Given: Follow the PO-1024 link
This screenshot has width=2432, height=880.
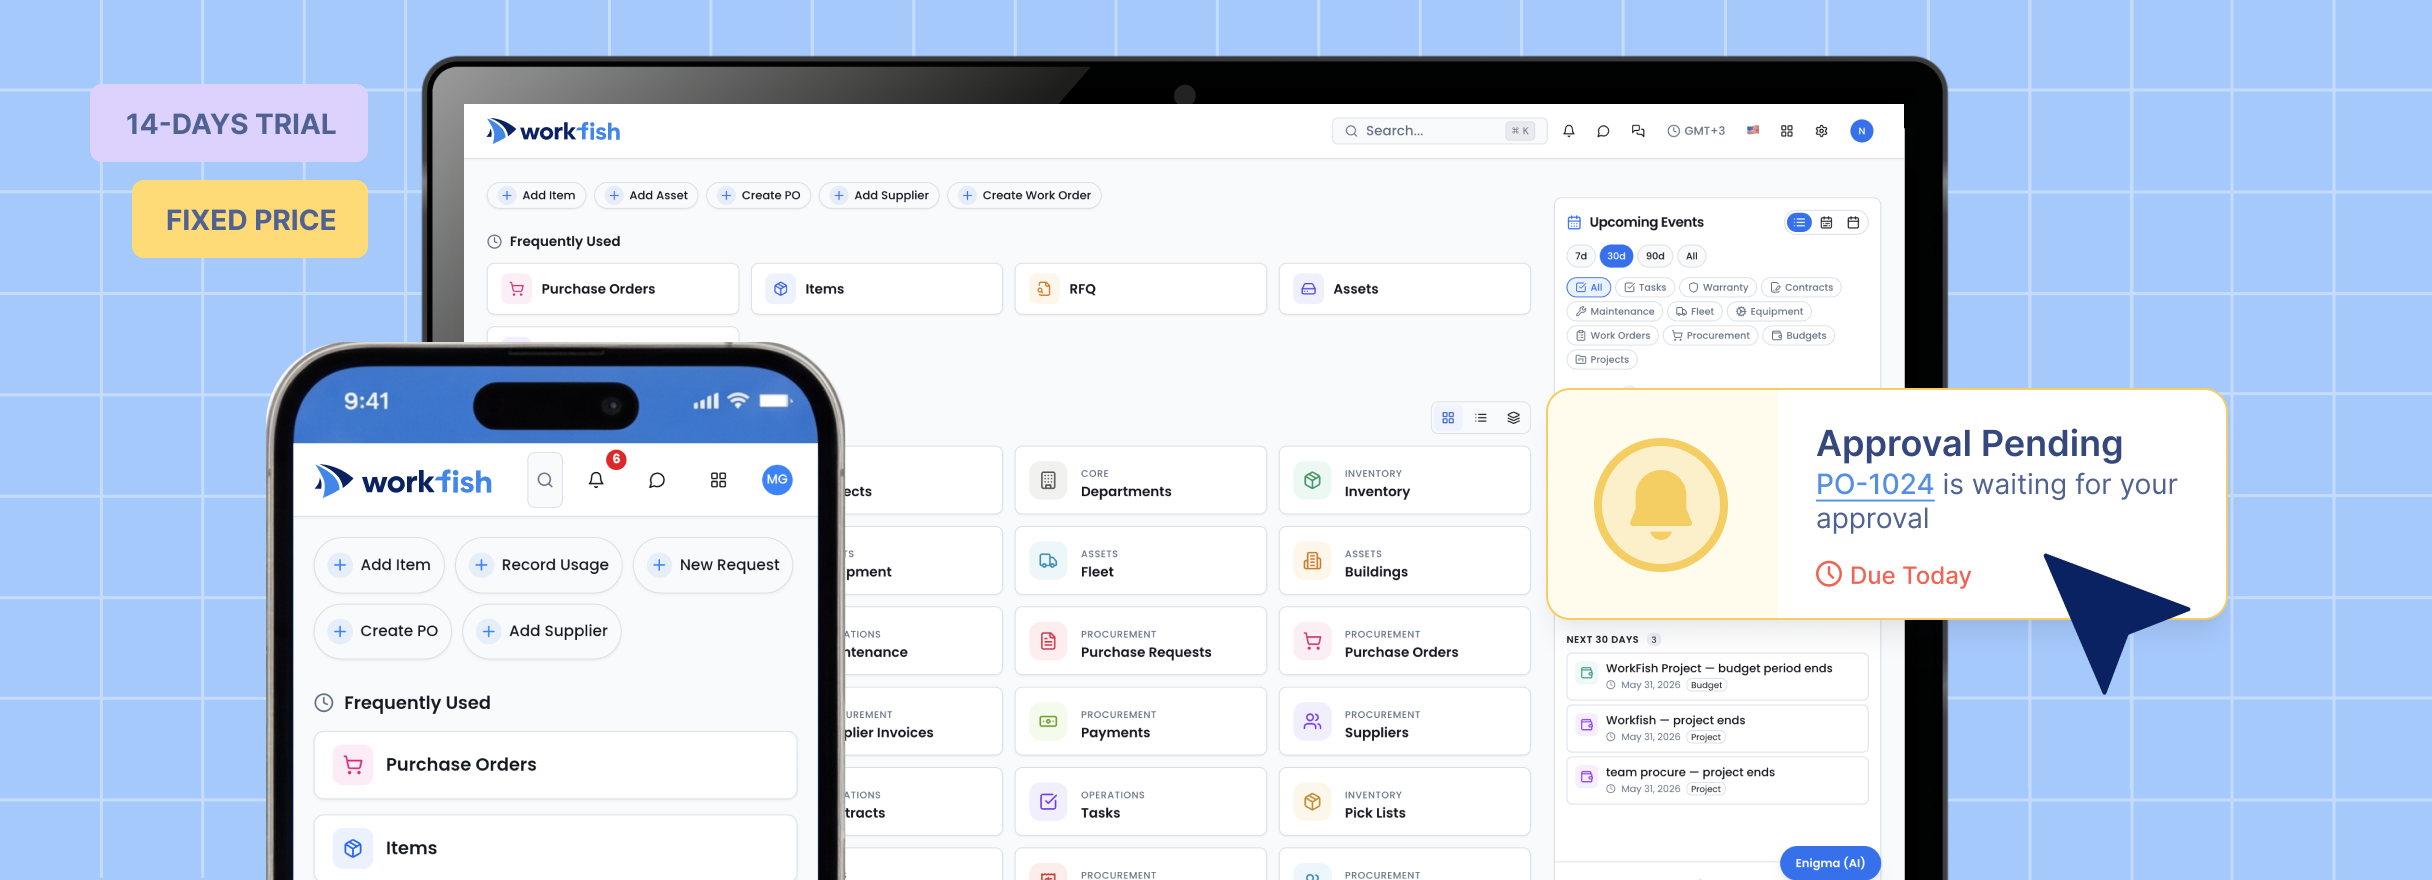Looking at the screenshot, I should [1875, 485].
